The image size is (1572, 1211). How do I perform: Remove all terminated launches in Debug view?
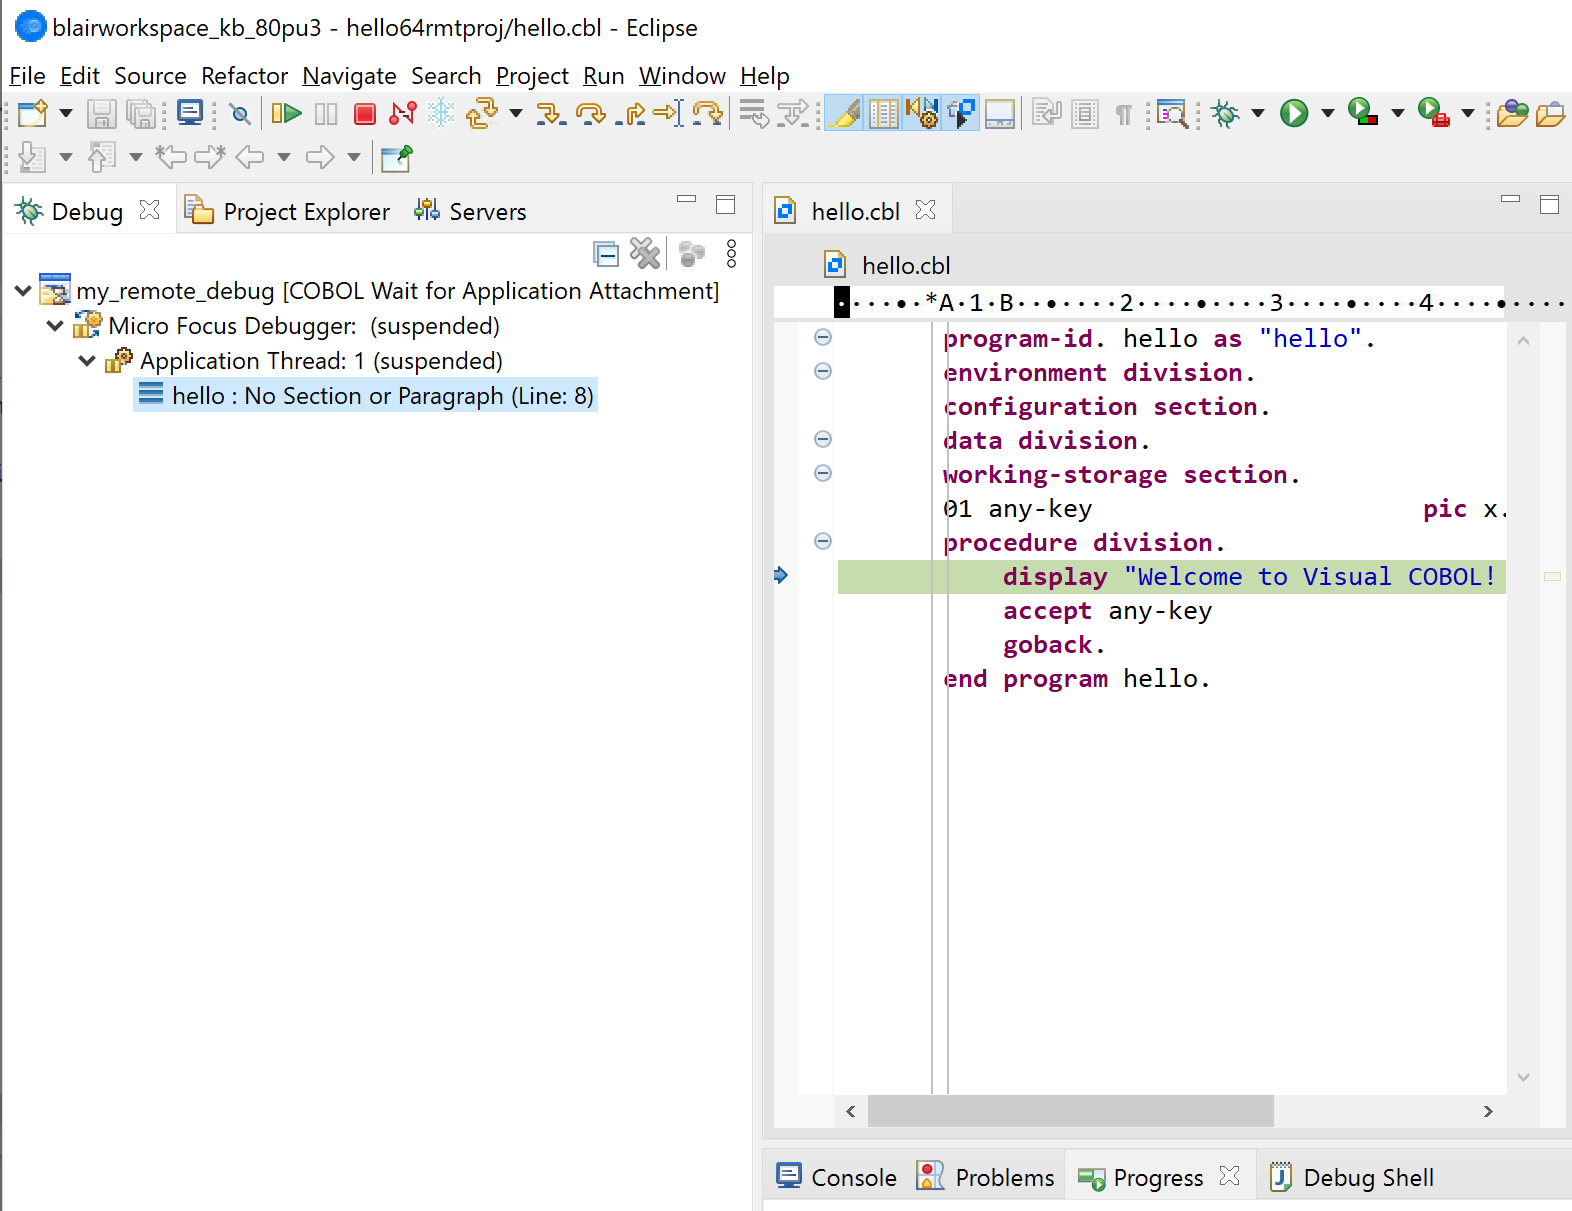click(x=645, y=254)
